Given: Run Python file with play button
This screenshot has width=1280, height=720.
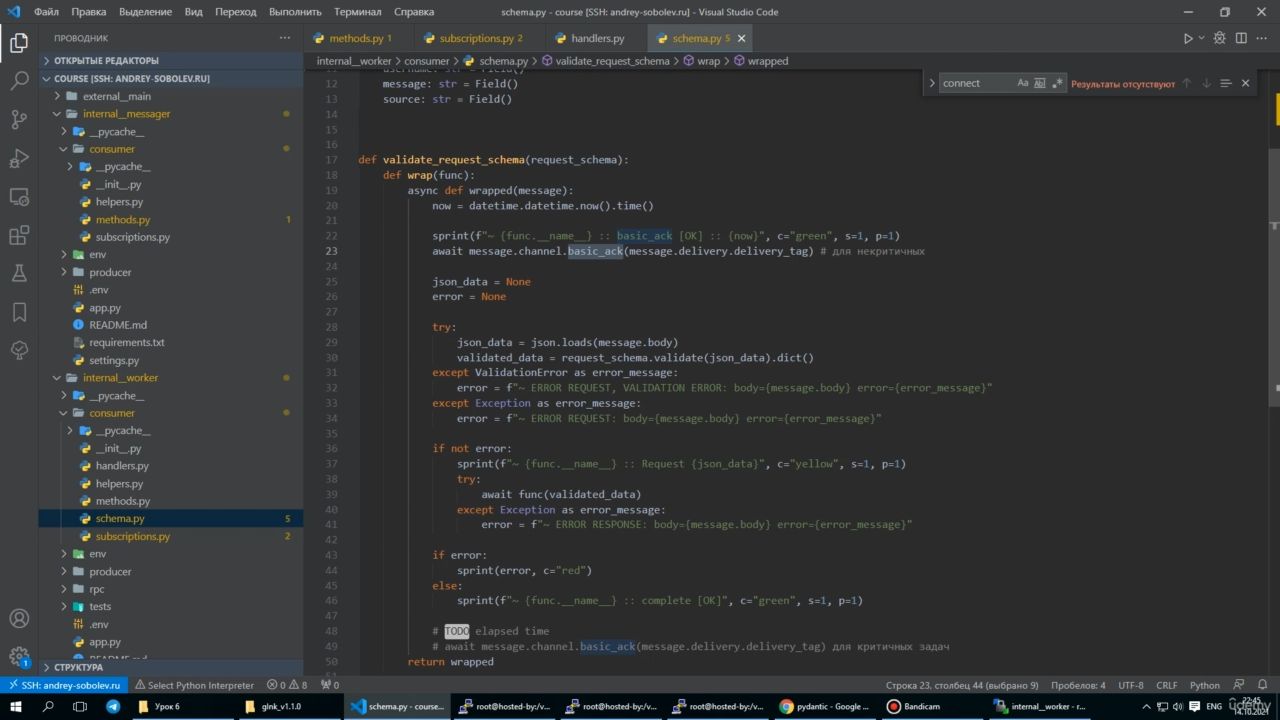Looking at the screenshot, I should (1188, 38).
